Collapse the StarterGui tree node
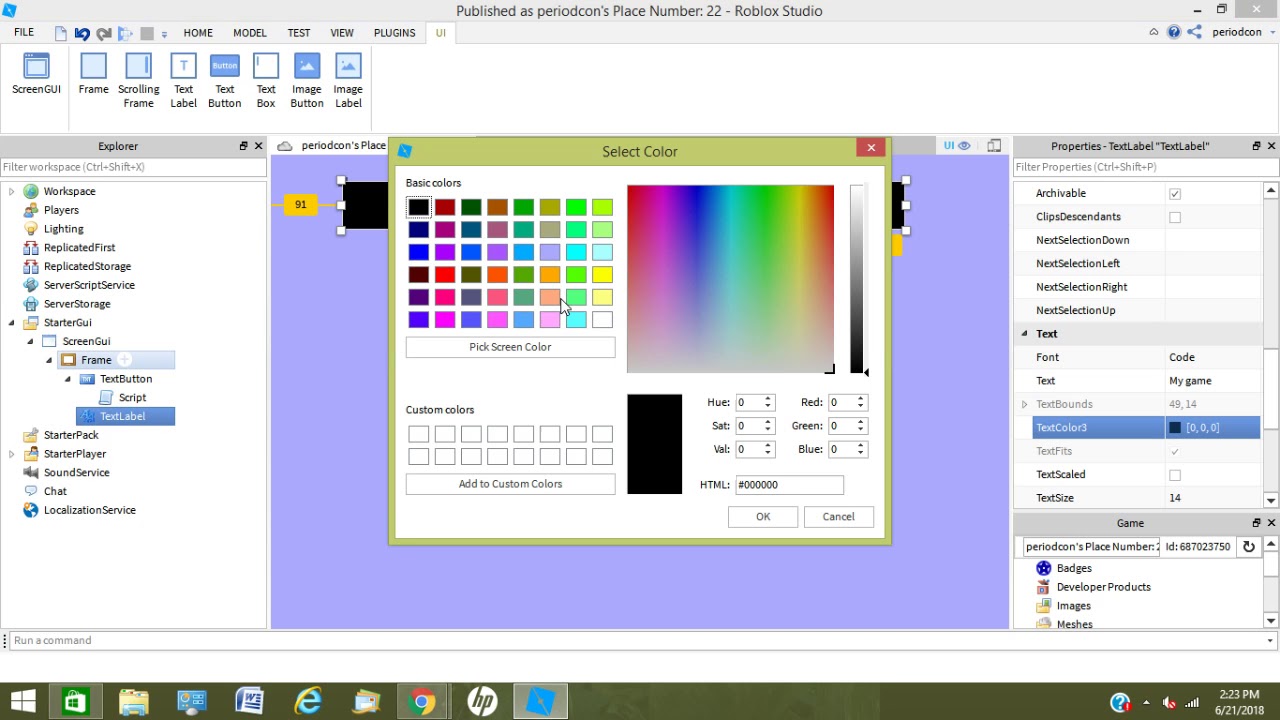 coord(11,323)
